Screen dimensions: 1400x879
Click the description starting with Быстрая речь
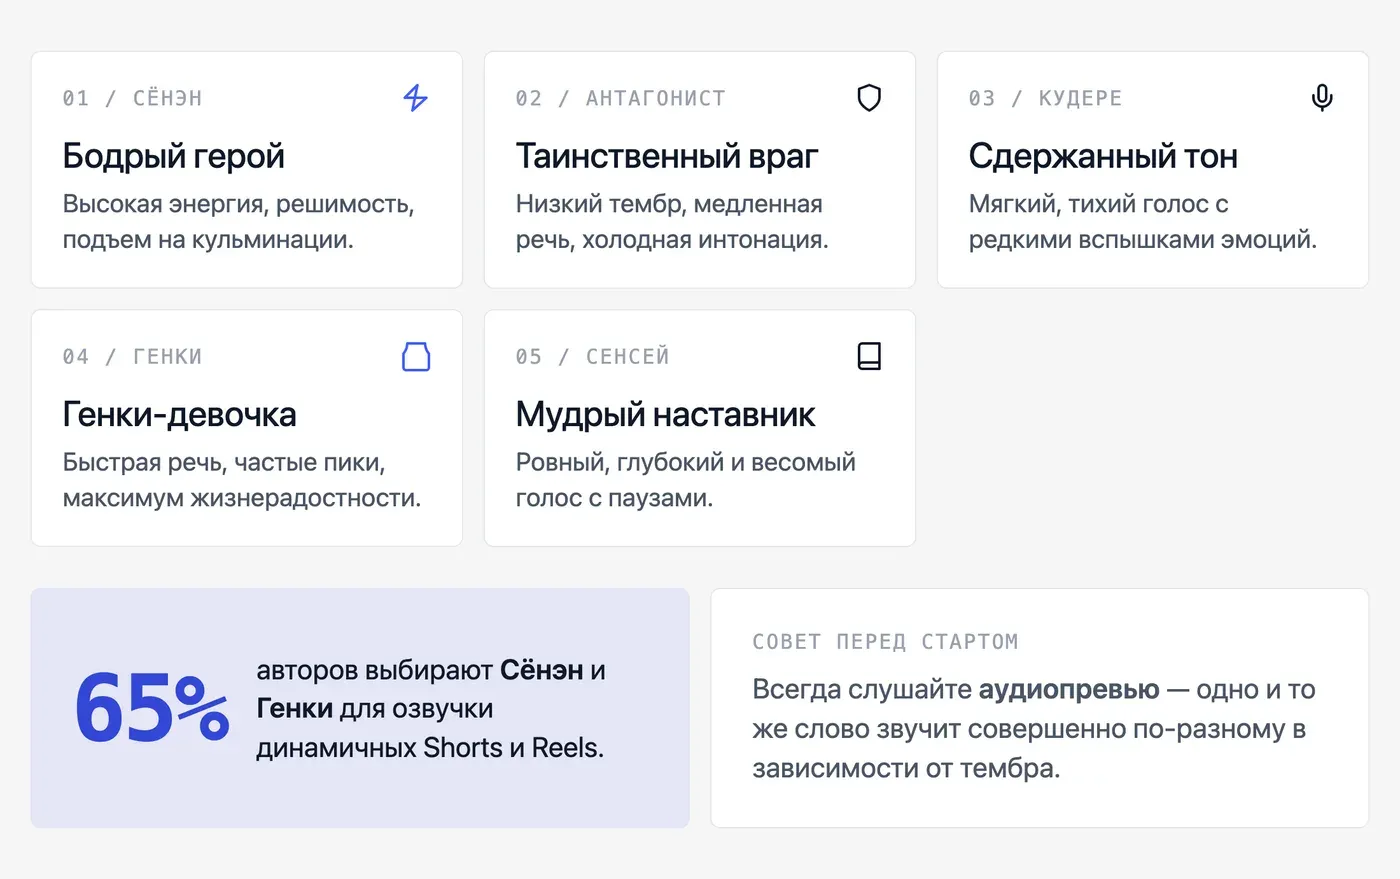point(242,480)
